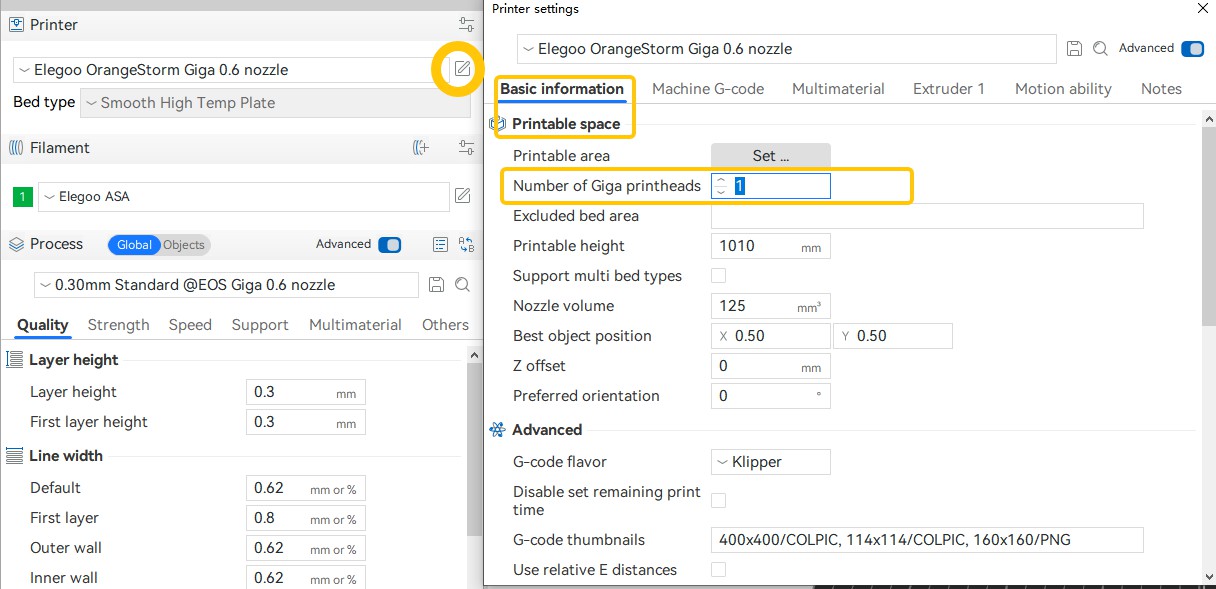Save the 0.30mm Standard process preset
This screenshot has height=589, width=1216.
click(436, 285)
